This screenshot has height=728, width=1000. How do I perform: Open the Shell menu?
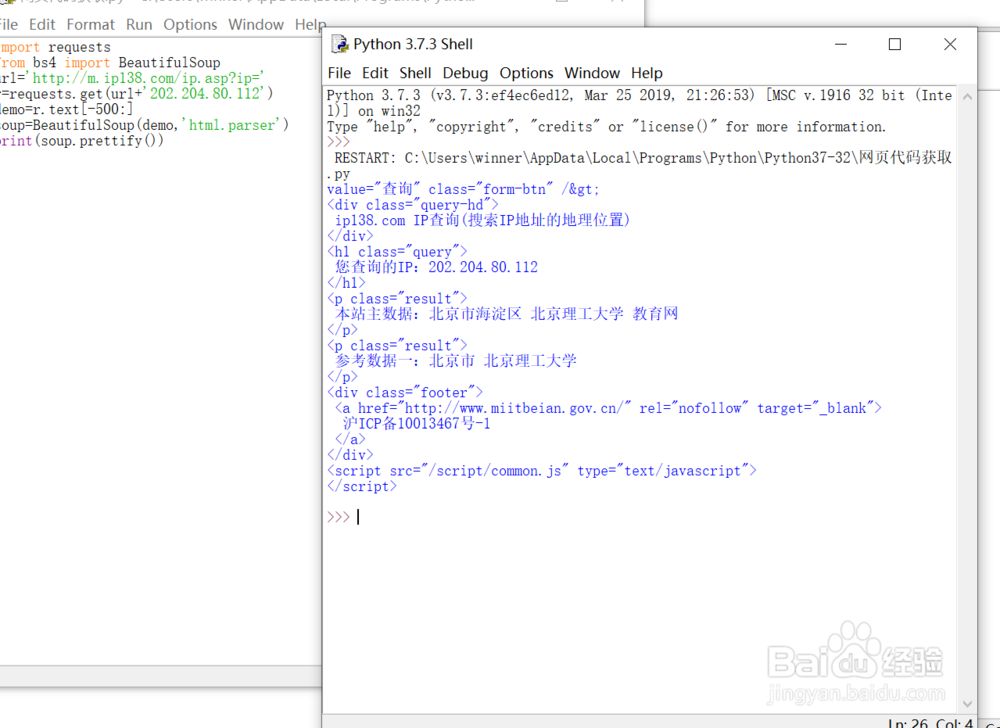click(x=415, y=73)
